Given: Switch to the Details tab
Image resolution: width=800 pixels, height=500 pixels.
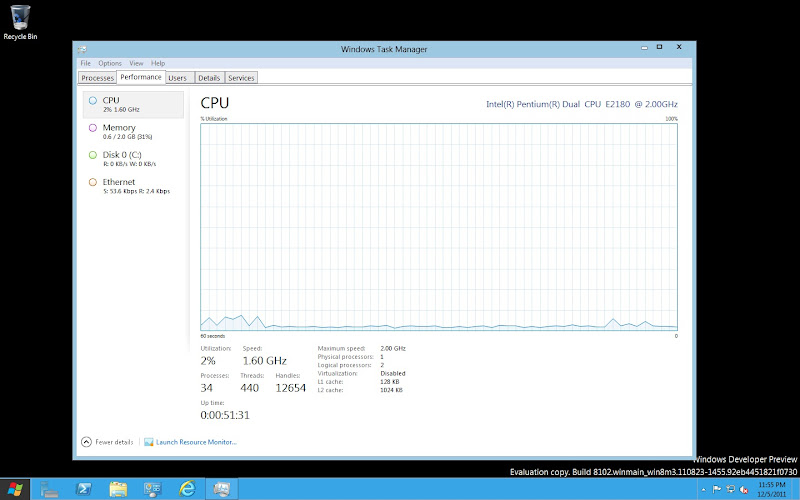Looking at the screenshot, I should tap(209, 78).
